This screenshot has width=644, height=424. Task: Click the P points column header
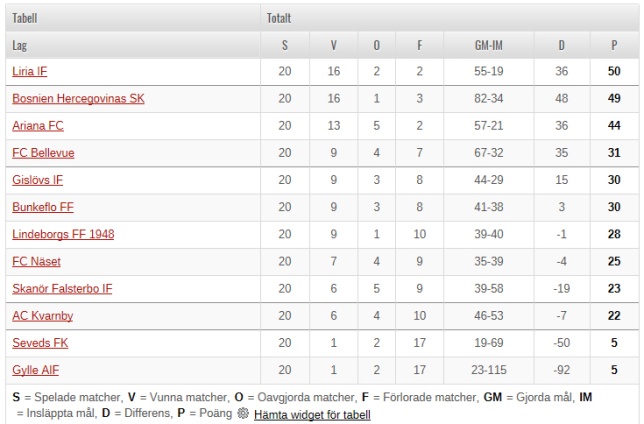coord(614,45)
